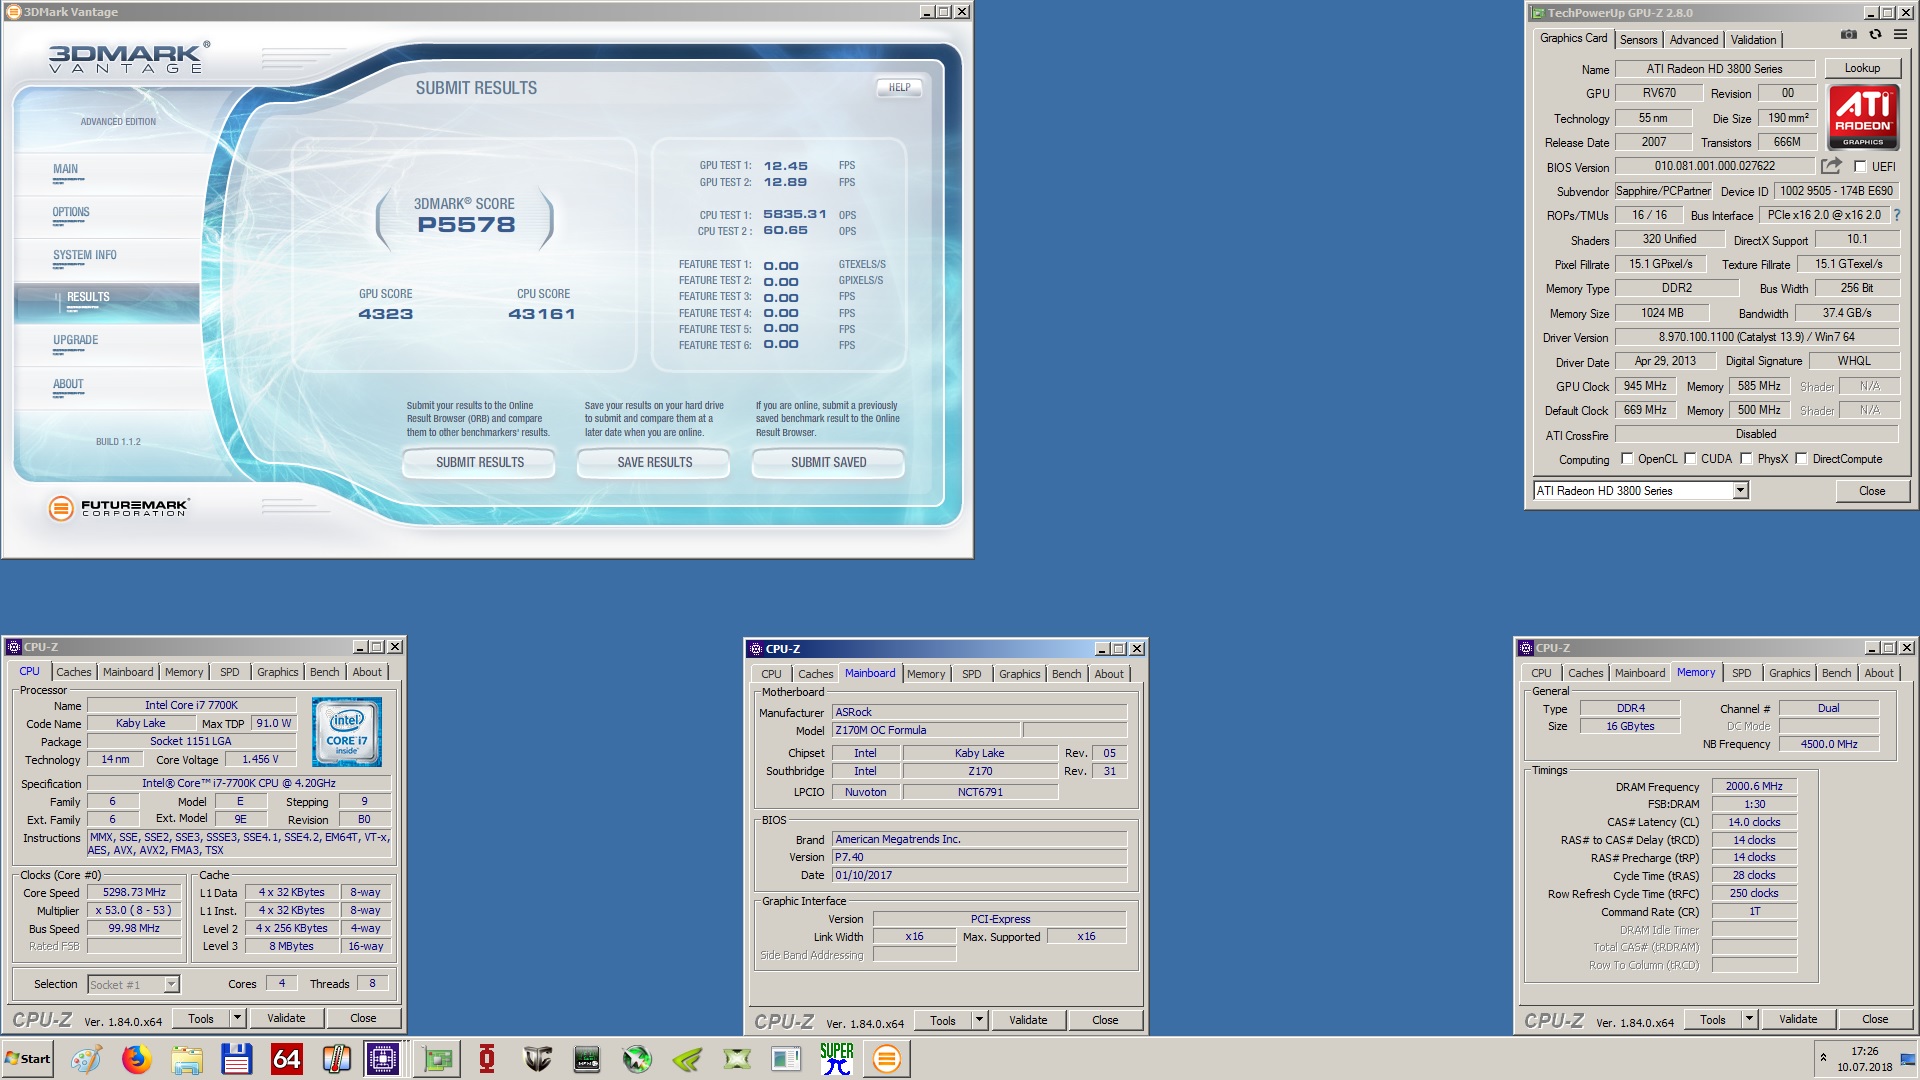Expand the Tools arrow in the CPU-Z CPU window
This screenshot has height=1080, width=1920.
click(x=237, y=1018)
